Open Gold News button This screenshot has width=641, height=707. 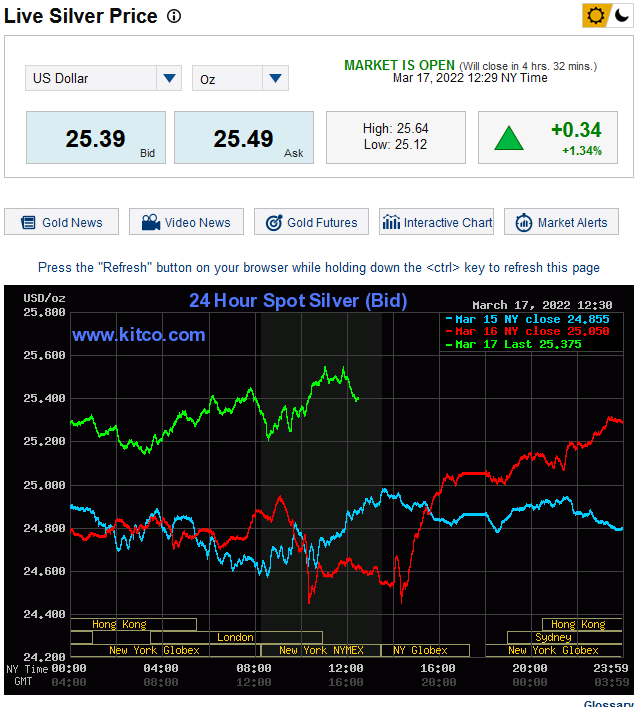pos(62,222)
